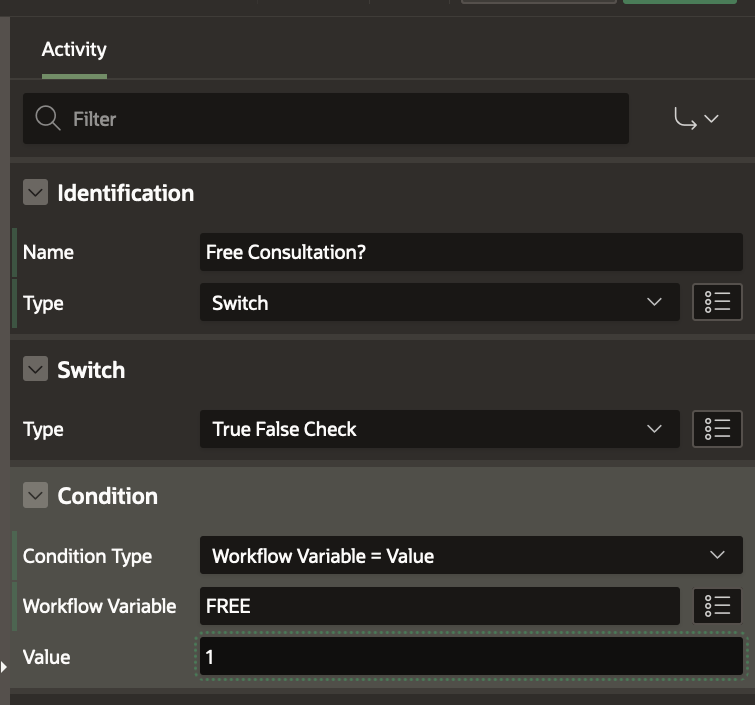The height and width of the screenshot is (705, 755).
Task: Click the splitter arrow on left edge
Action: coord(4,666)
